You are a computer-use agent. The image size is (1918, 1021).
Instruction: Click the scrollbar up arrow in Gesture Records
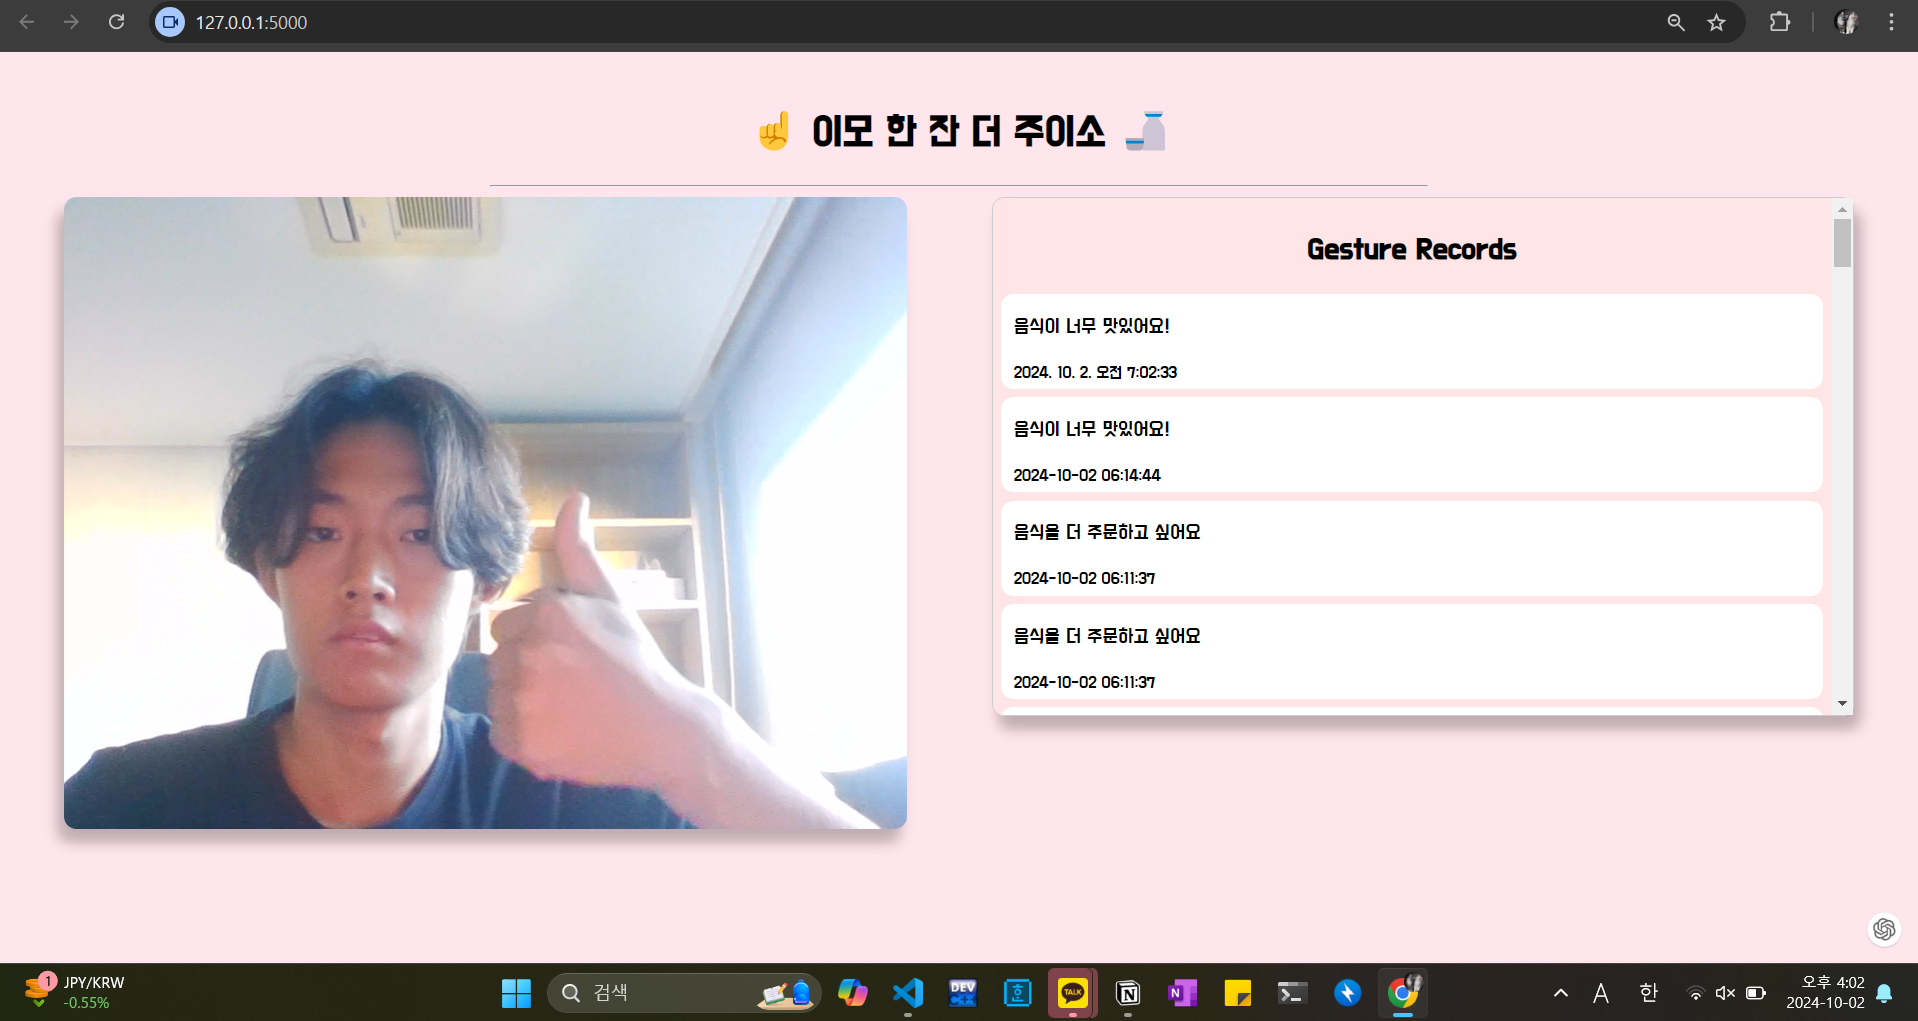[x=1842, y=209]
